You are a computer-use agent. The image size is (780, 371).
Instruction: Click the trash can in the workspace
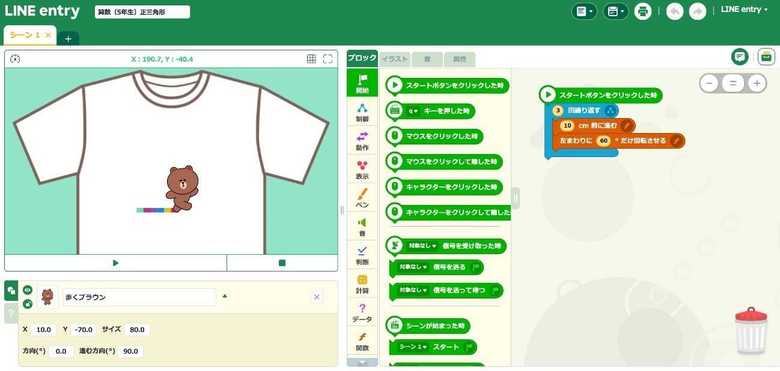[x=751, y=330]
